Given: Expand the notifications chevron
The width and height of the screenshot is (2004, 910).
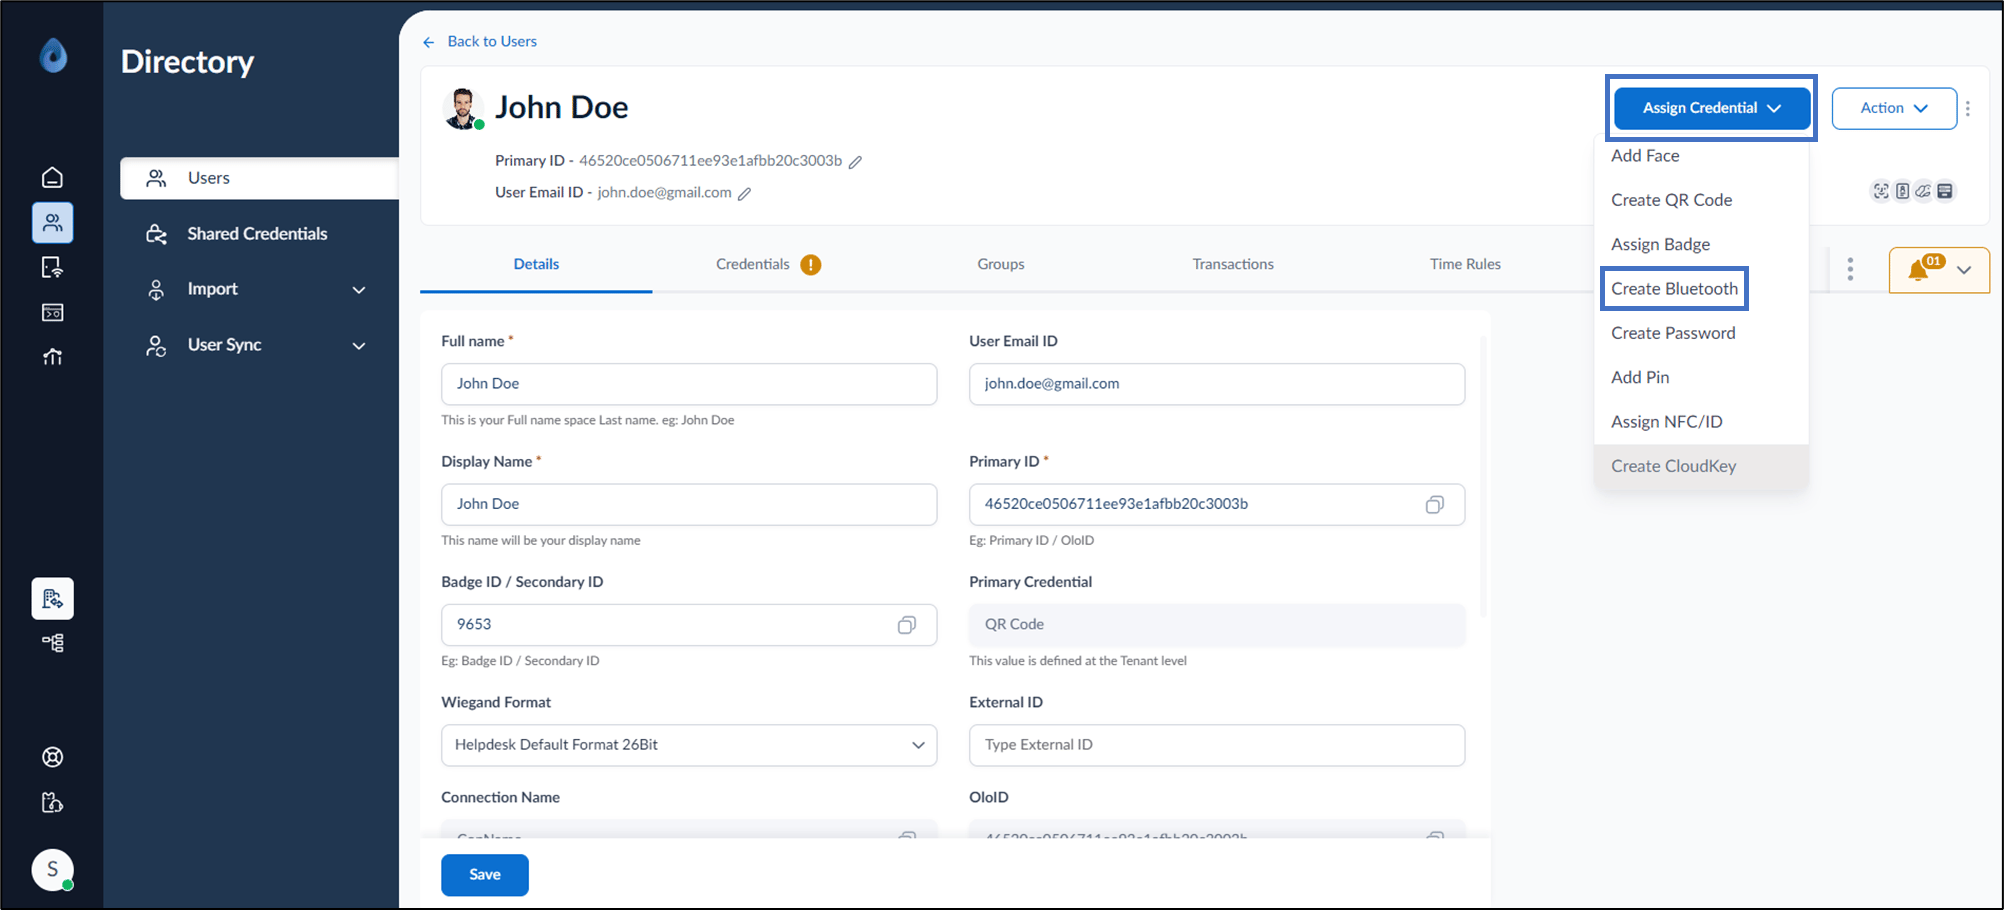Looking at the screenshot, I should click(x=1964, y=270).
